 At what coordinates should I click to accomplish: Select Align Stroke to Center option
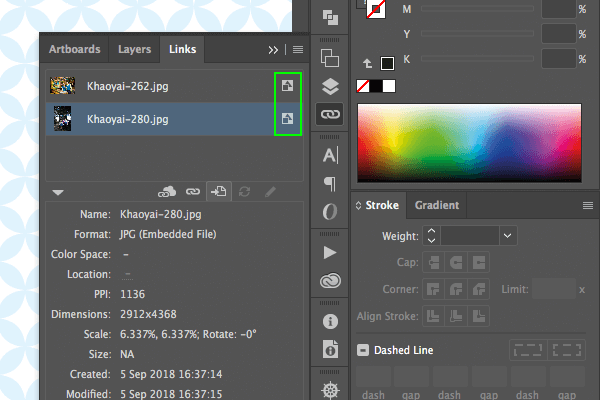coord(433,316)
